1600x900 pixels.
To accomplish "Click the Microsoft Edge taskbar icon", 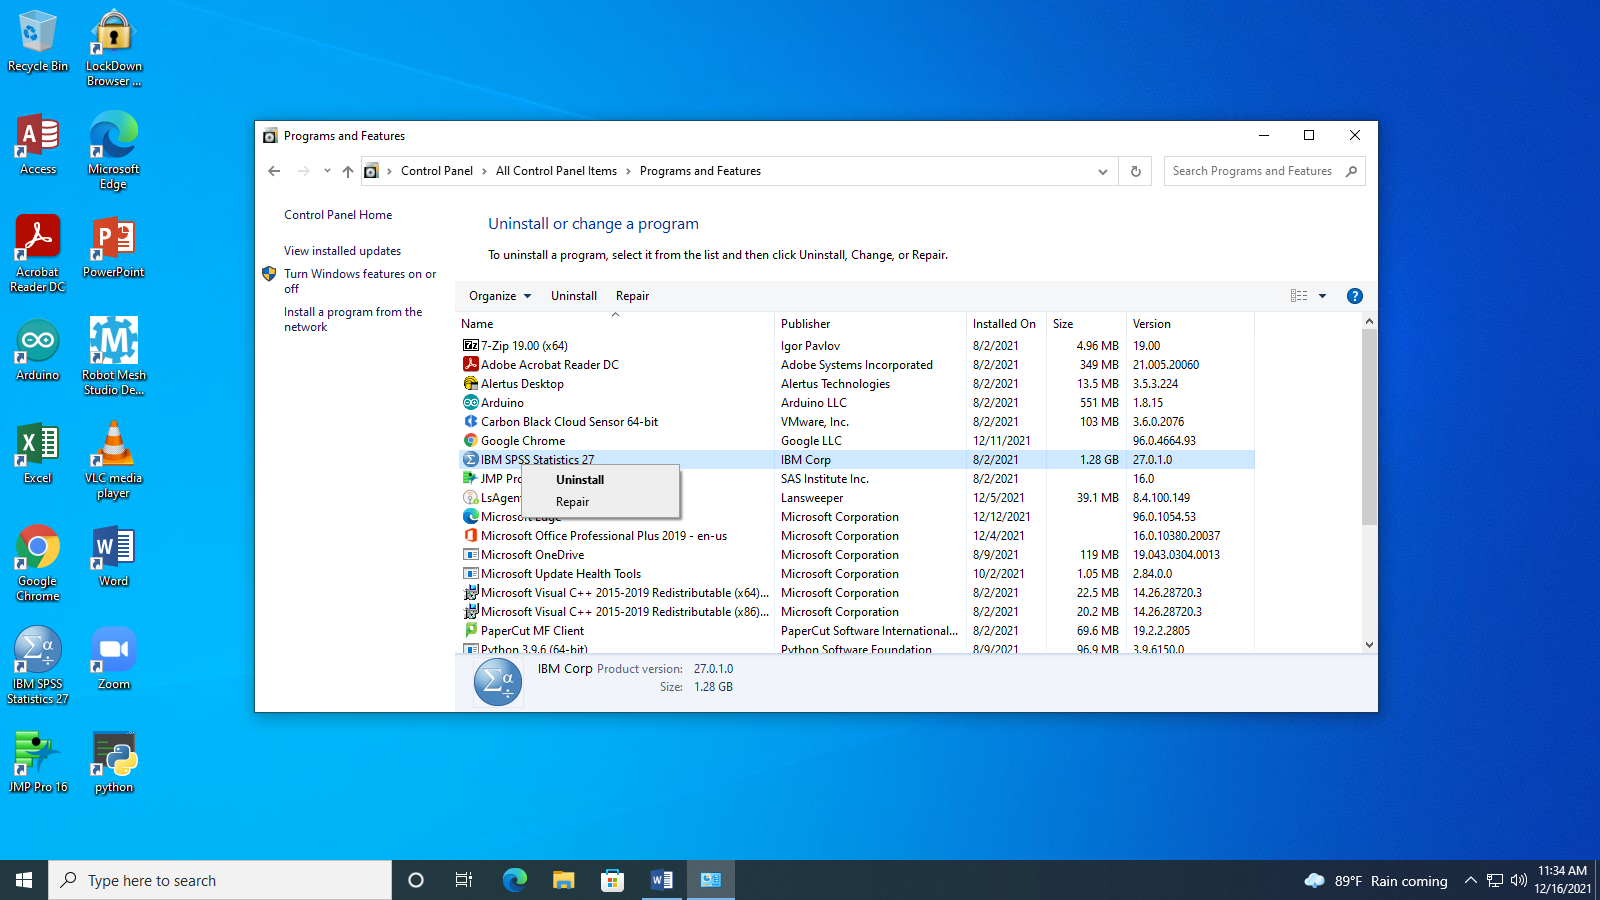I will tap(514, 880).
